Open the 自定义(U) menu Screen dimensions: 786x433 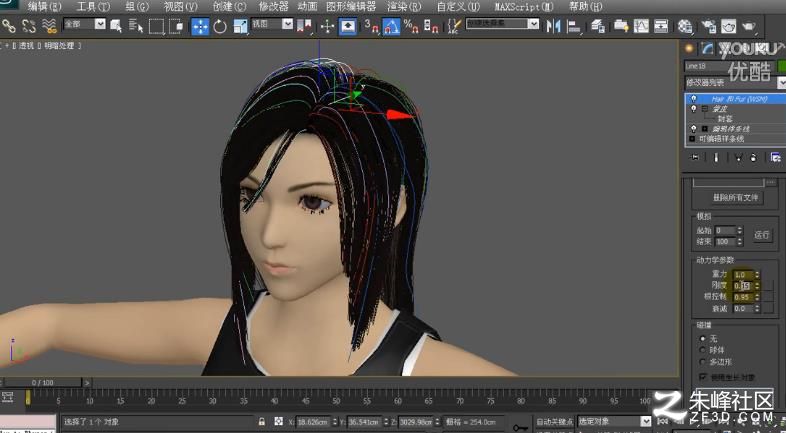click(458, 7)
